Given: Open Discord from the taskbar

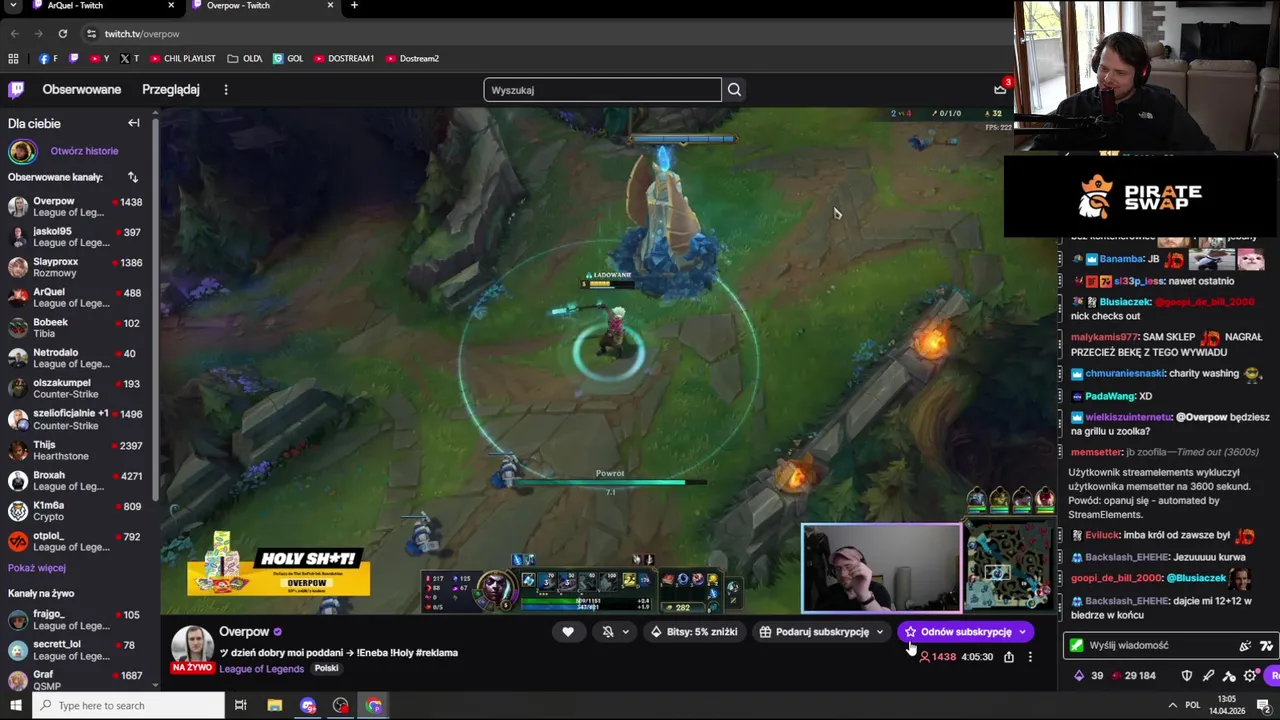Looking at the screenshot, I should (x=308, y=705).
